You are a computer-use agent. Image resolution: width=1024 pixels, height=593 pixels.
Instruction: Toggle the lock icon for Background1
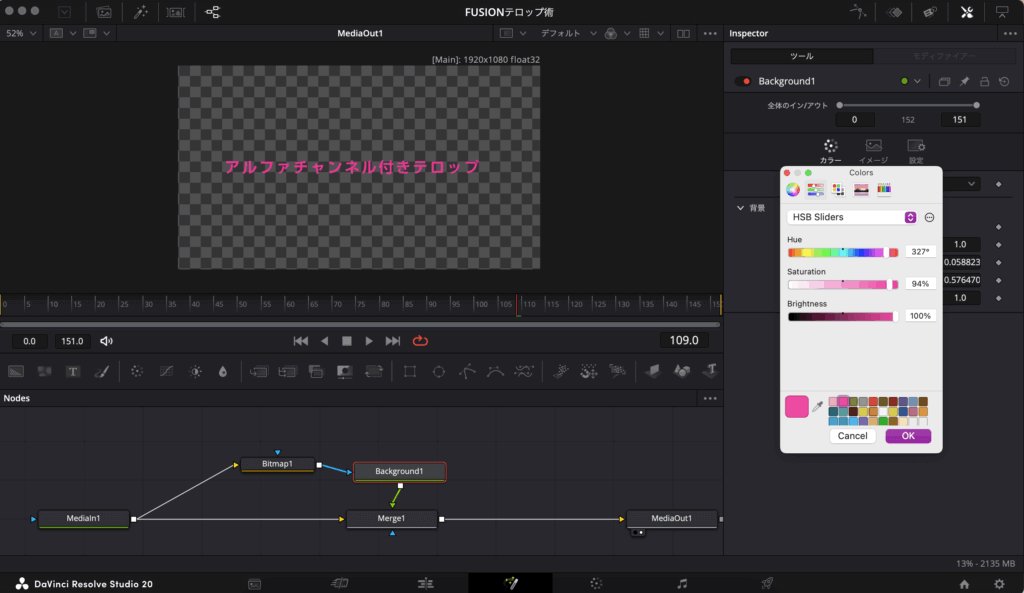tap(985, 81)
